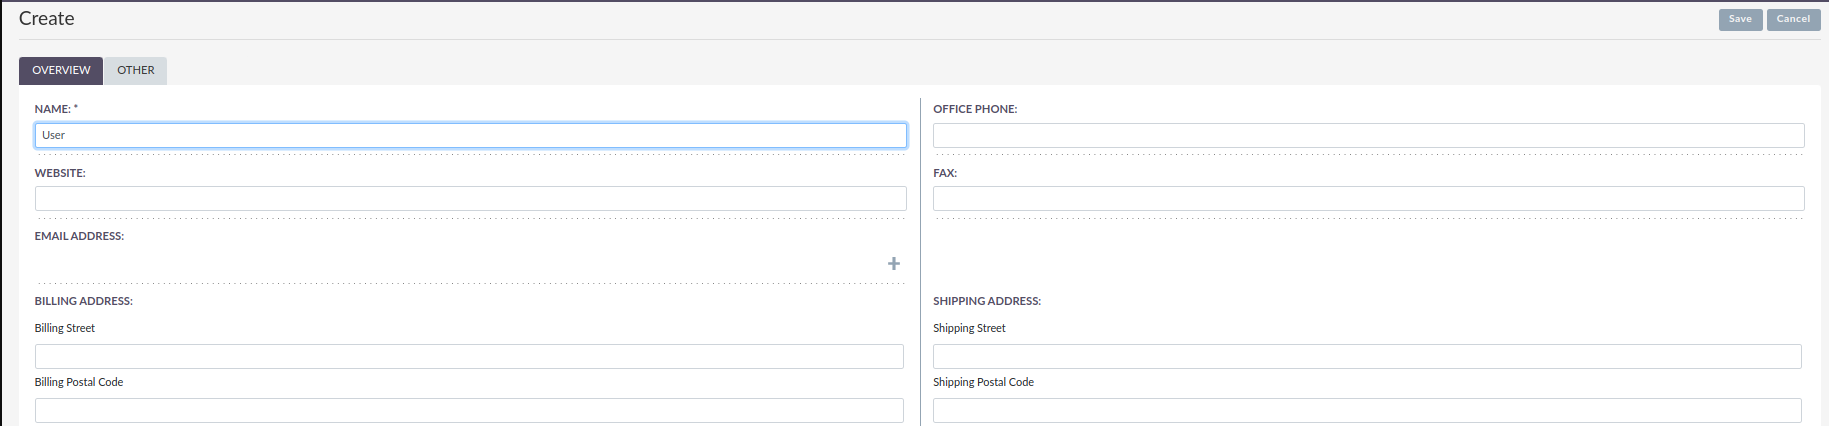The image size is (1829, 426).
Task: Click into the Website input field
Action: [470, 198]
